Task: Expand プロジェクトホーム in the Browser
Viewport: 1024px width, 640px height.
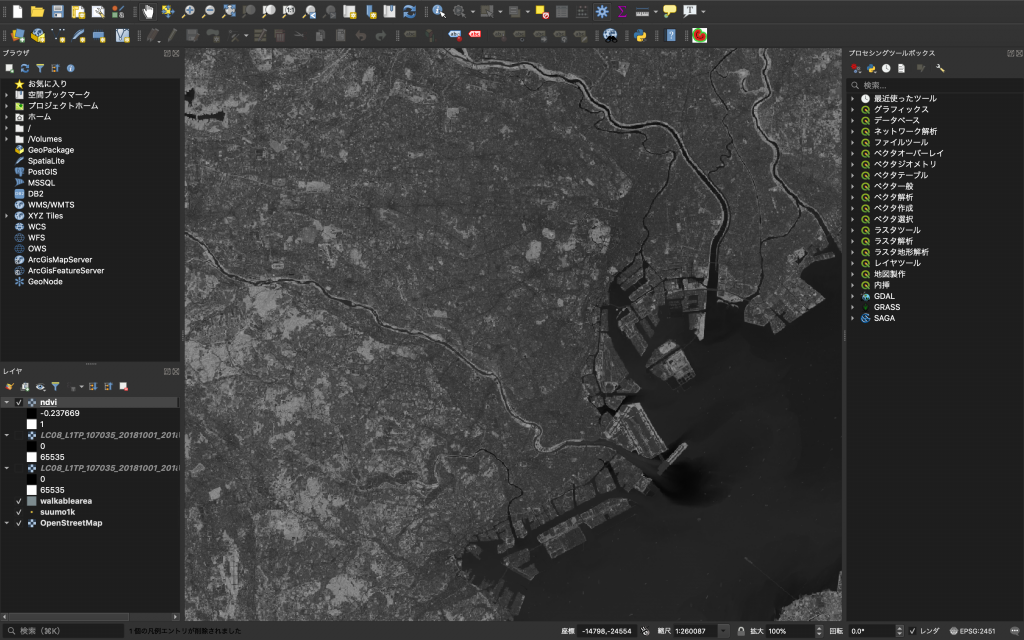Action: tap(7, 106)
